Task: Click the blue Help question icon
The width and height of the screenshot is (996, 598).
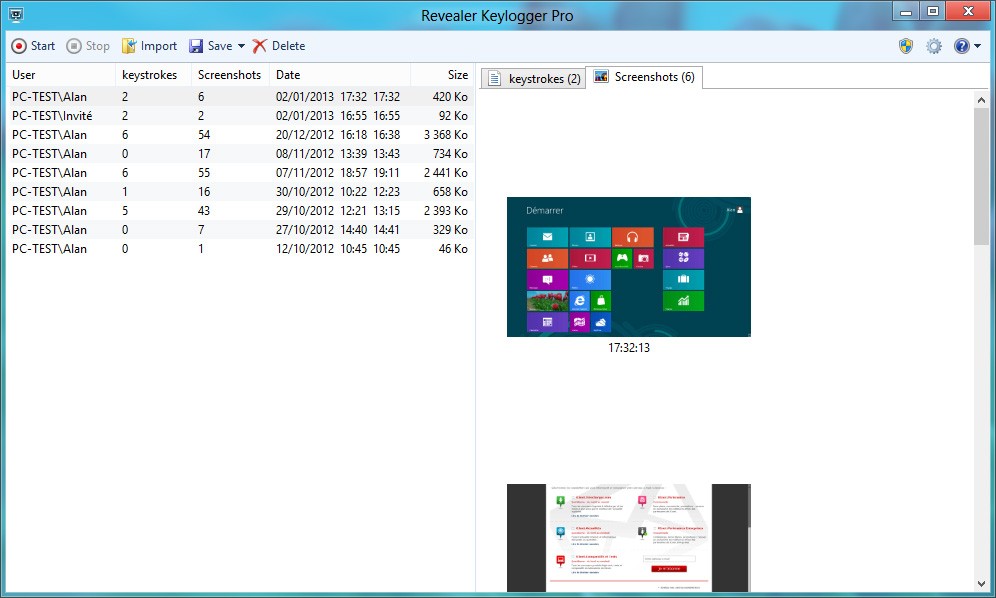Action: coord(962,46)
